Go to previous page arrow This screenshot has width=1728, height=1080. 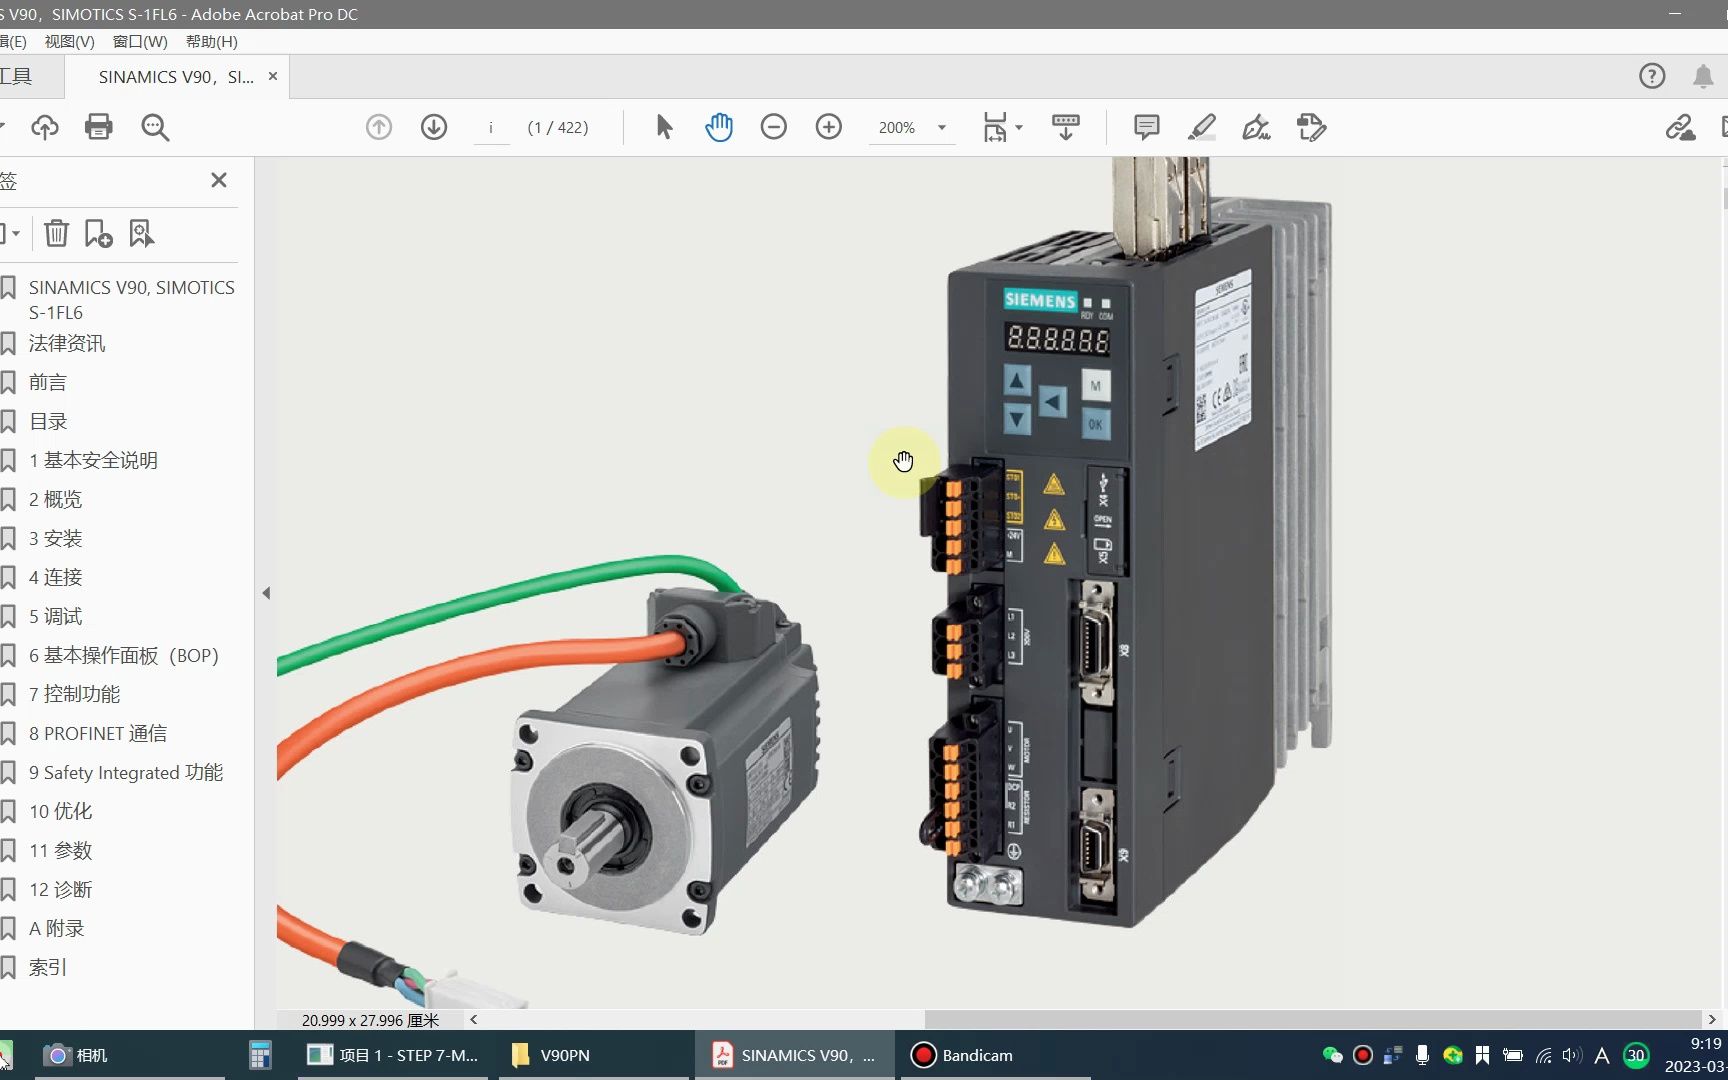pos(379,127)
